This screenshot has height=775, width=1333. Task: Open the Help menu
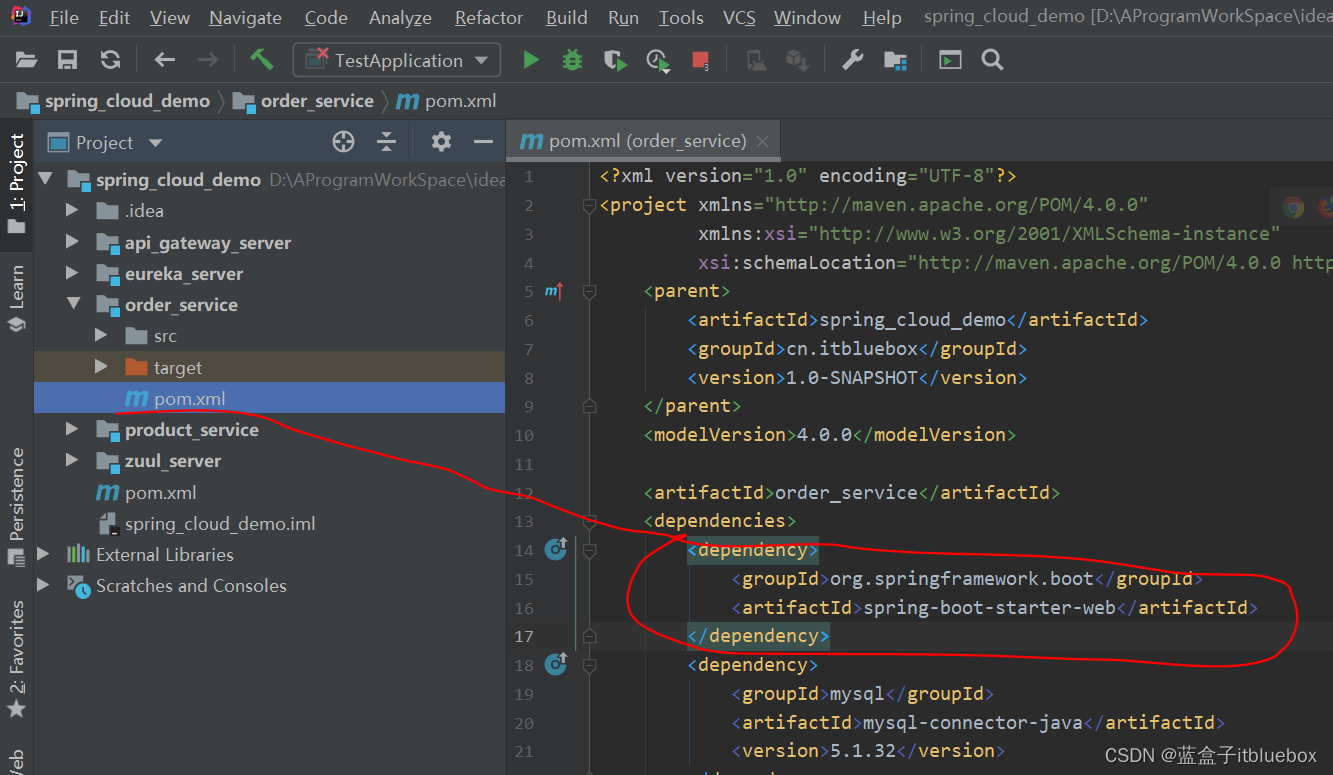click(x=882, y=18)
